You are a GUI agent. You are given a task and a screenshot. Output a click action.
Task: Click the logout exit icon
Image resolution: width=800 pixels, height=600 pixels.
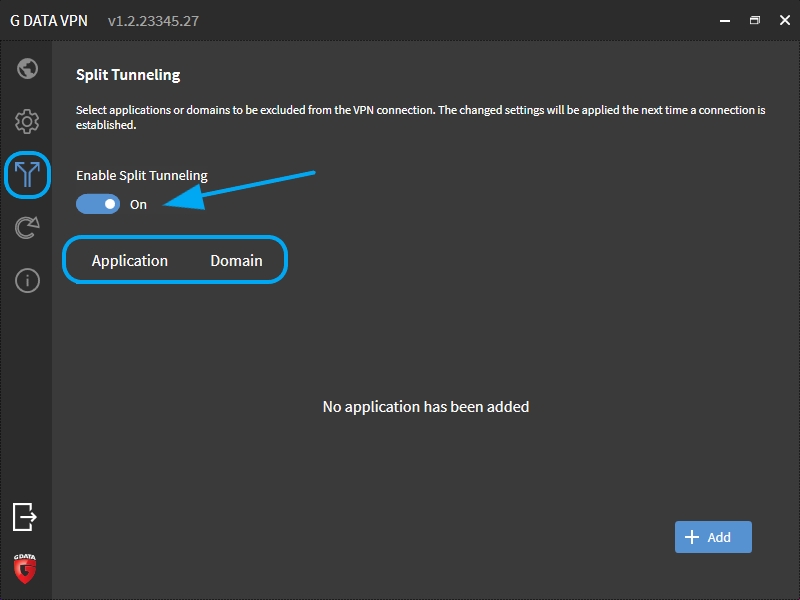pos(24,516)
